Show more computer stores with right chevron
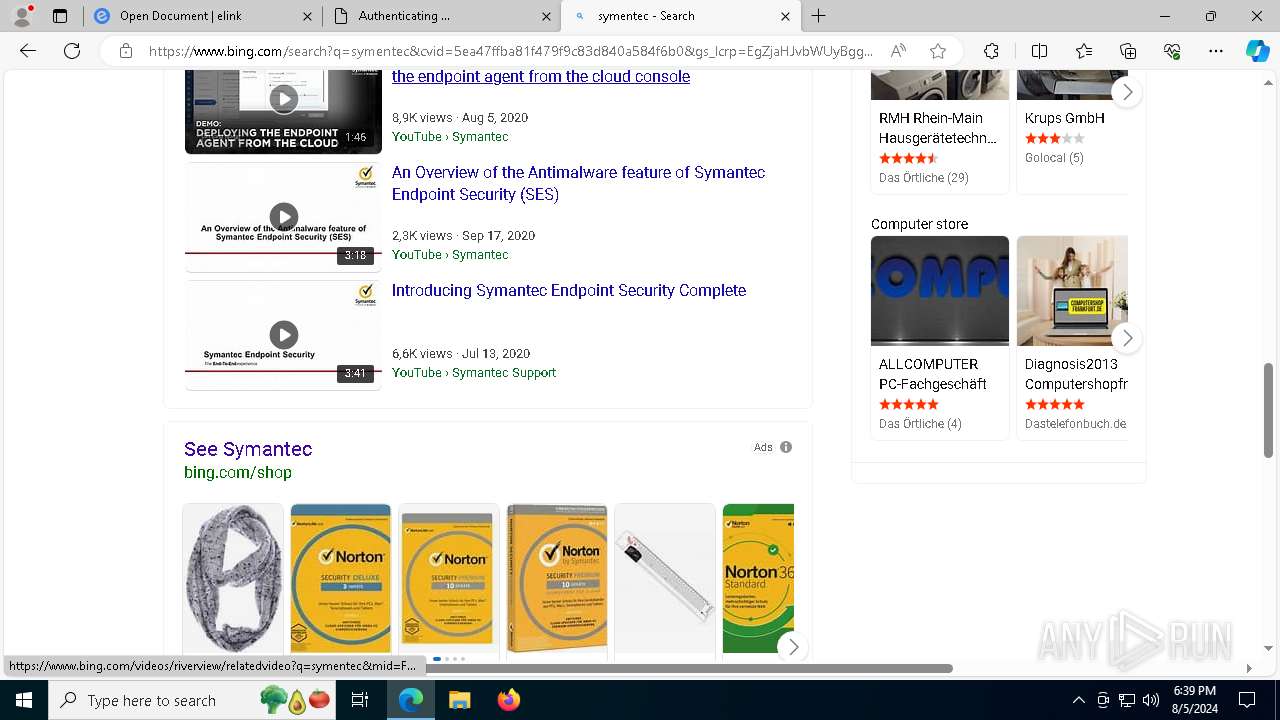The width and height of the screenshot is (1280, 720). click(1127, 338)
